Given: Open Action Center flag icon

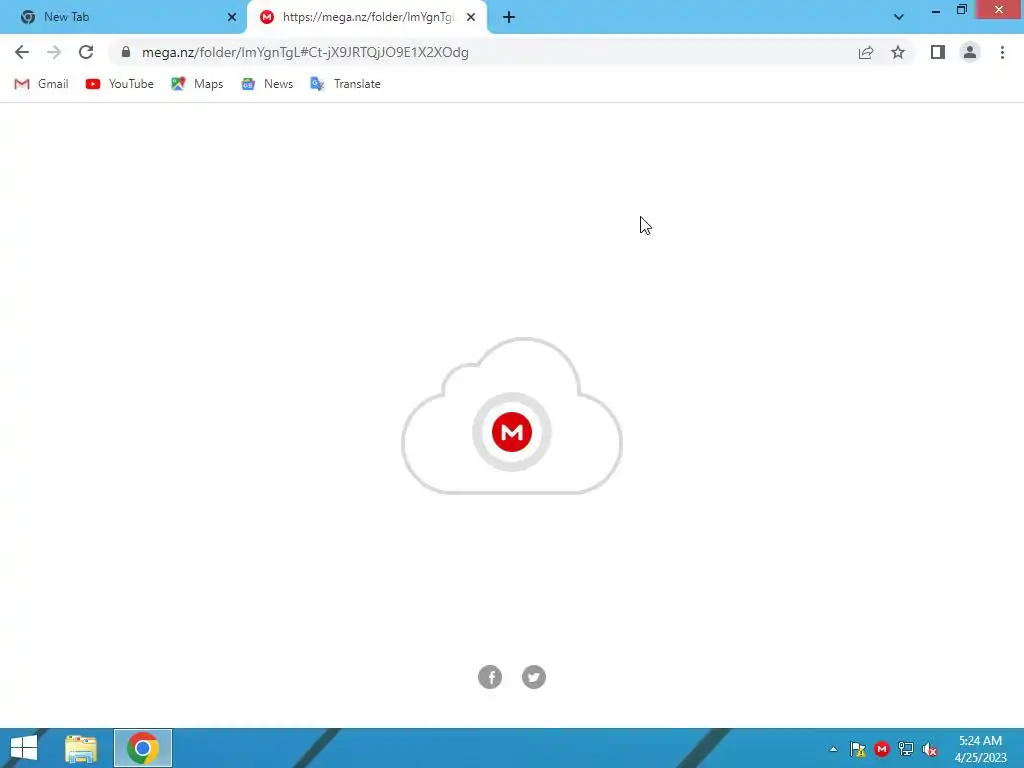Looking at the screenshot, I should 857,749.
